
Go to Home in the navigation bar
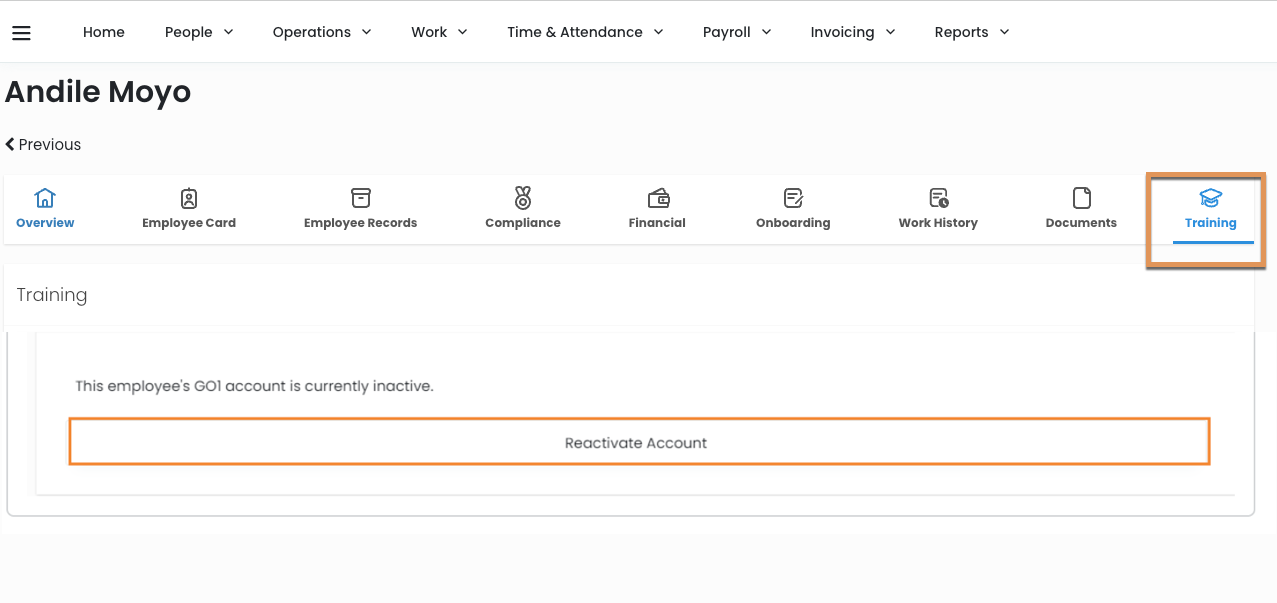104,32
